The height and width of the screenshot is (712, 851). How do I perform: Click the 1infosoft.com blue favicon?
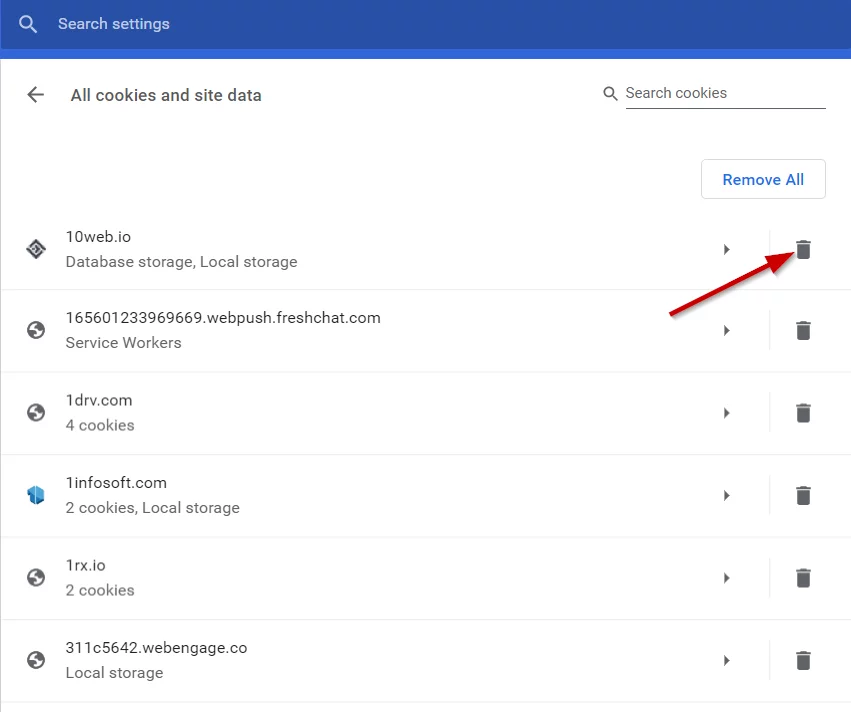click(x=36, y=495)
